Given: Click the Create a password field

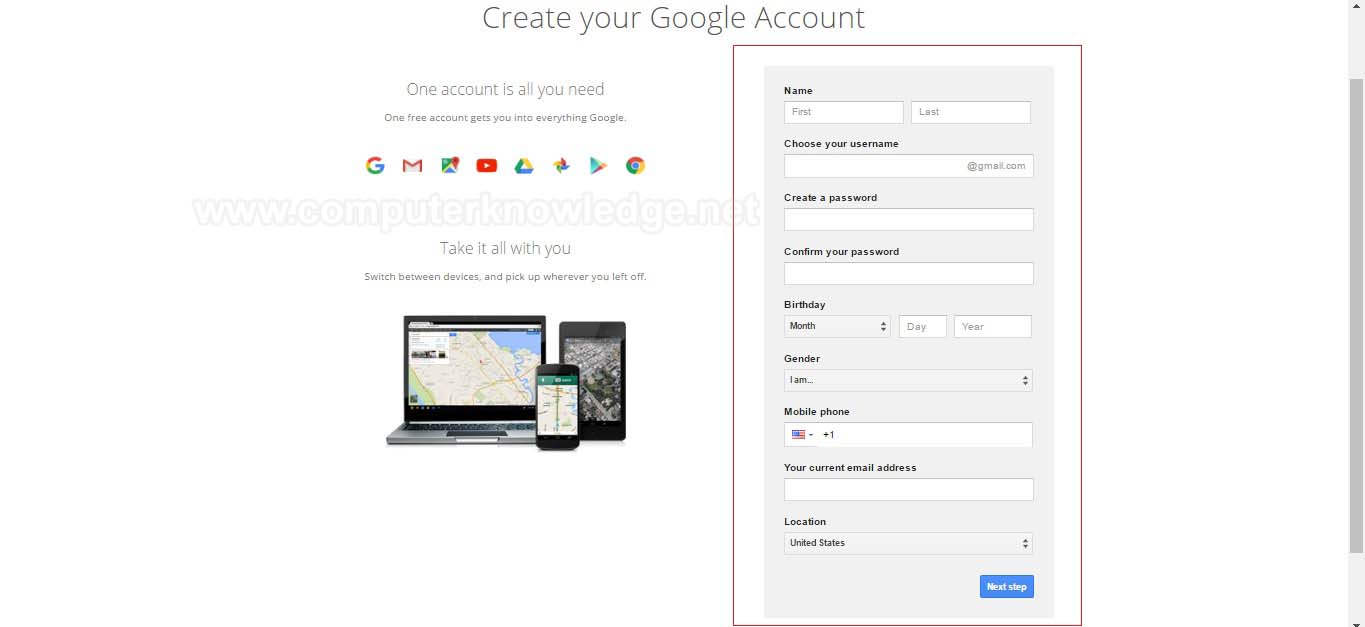Looking at the screenshot, I should pos(908,220).
